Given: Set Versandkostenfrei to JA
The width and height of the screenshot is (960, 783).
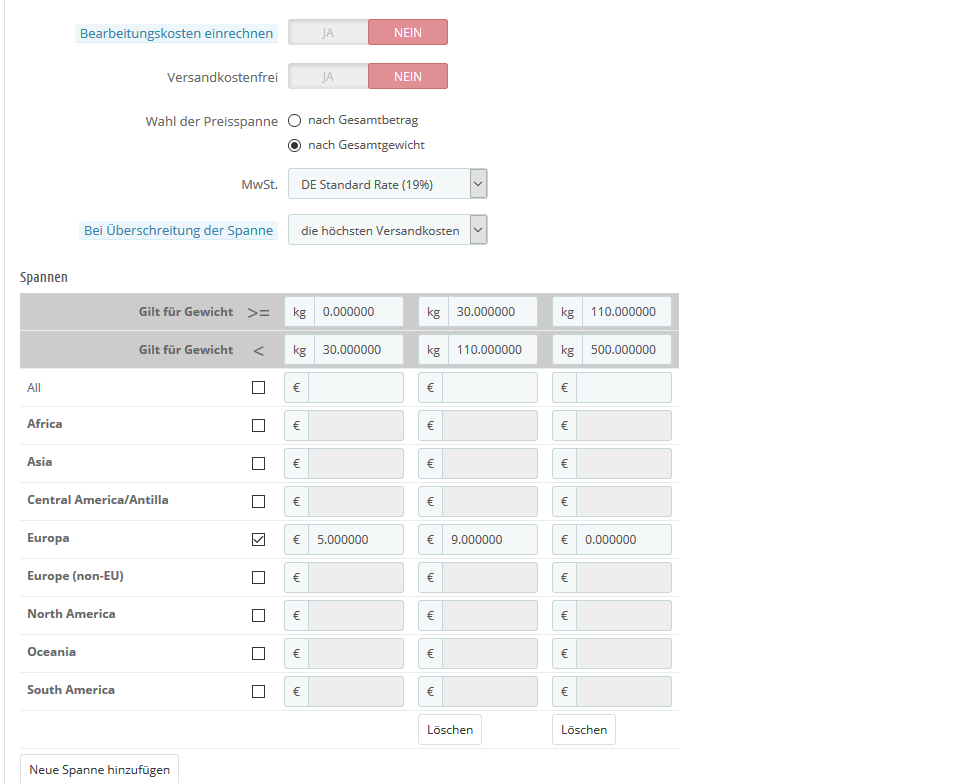Looking at the screenshot, I should pyautogui.click(x=328, y=77).
